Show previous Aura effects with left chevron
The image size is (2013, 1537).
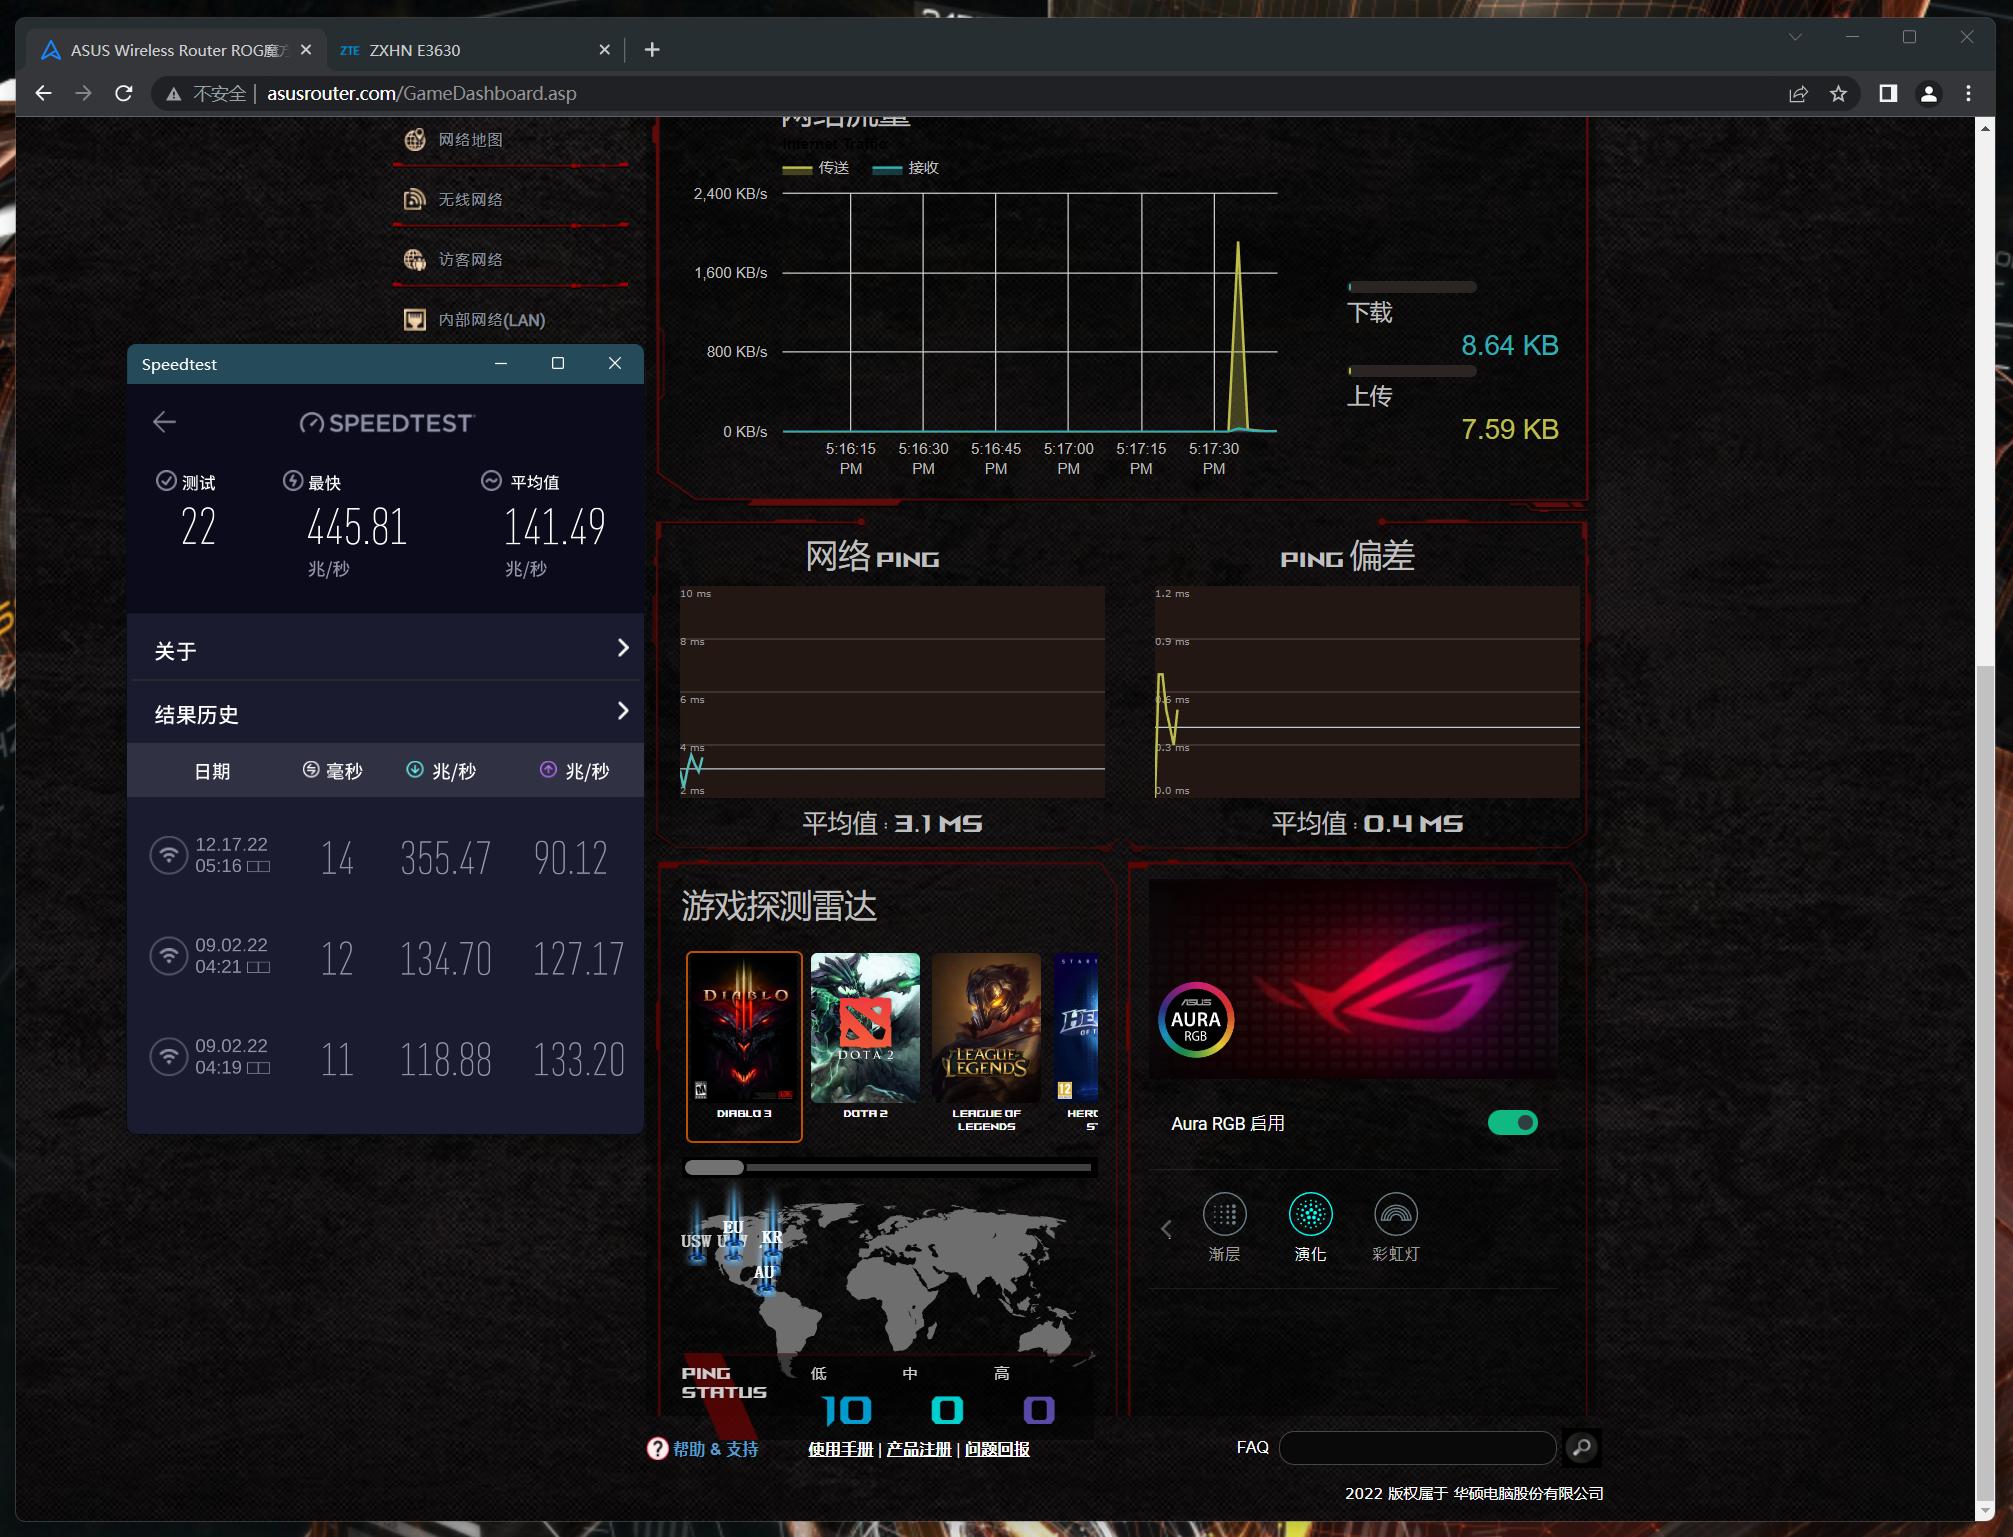(x=1166, y=1229)
